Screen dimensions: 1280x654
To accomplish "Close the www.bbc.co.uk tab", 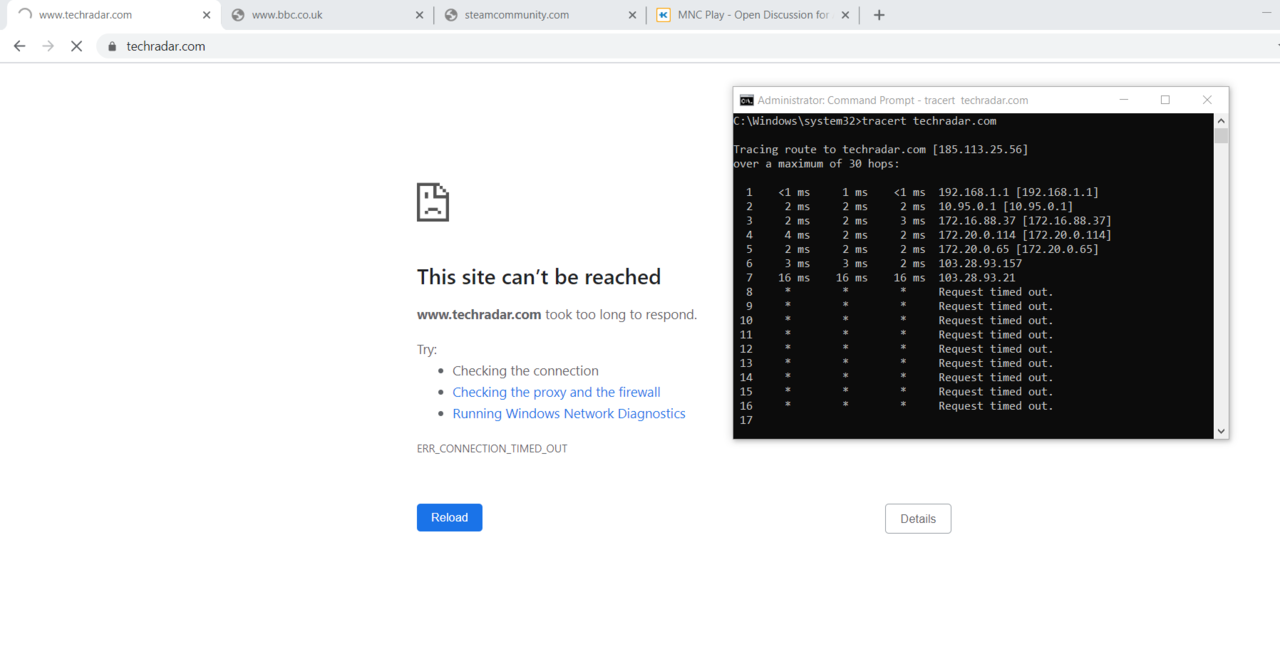I will [x=419, y=15].
